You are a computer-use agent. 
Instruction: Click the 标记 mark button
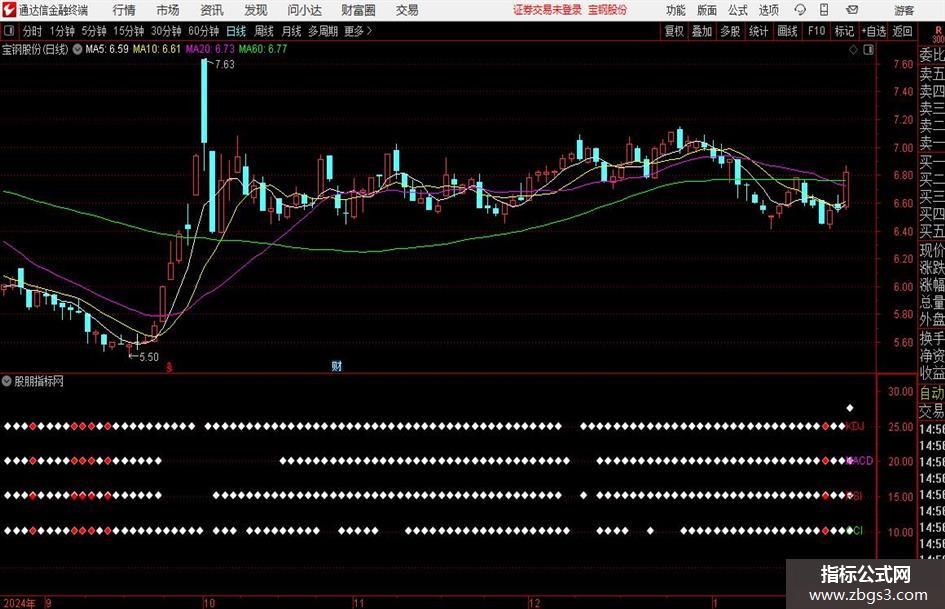tap(844, 31)
